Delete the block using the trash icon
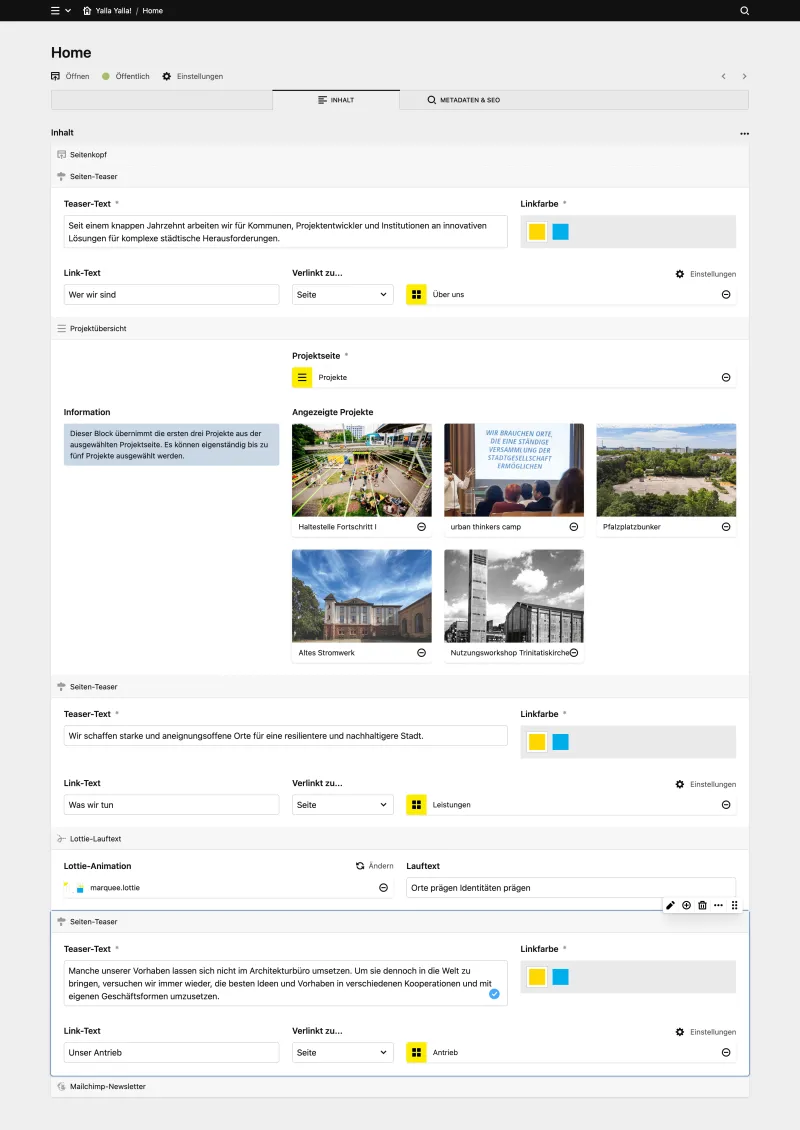The image size is (800, 1130). click(702, 905)
